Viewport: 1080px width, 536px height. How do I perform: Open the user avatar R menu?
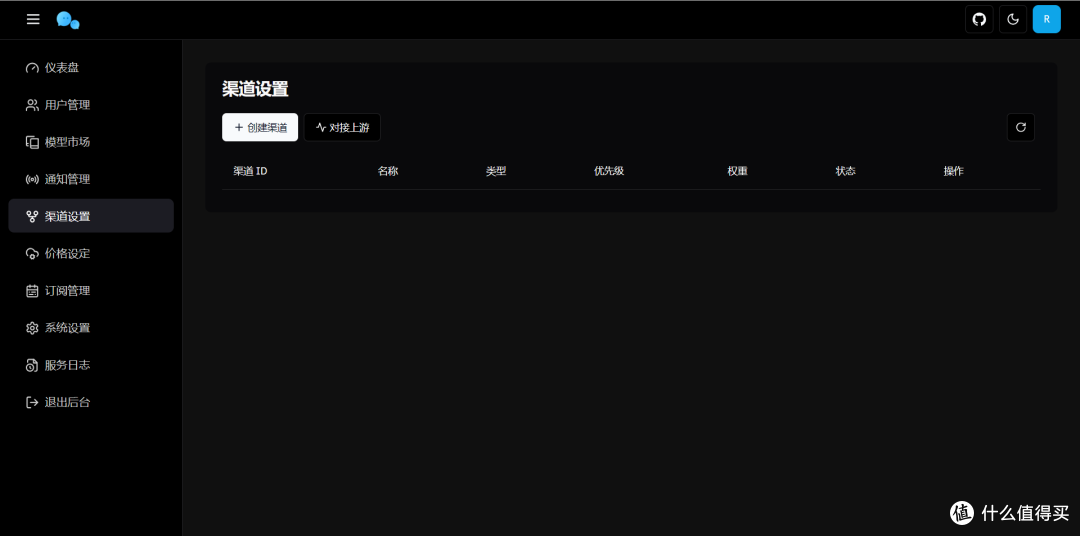pos(1046,19)
